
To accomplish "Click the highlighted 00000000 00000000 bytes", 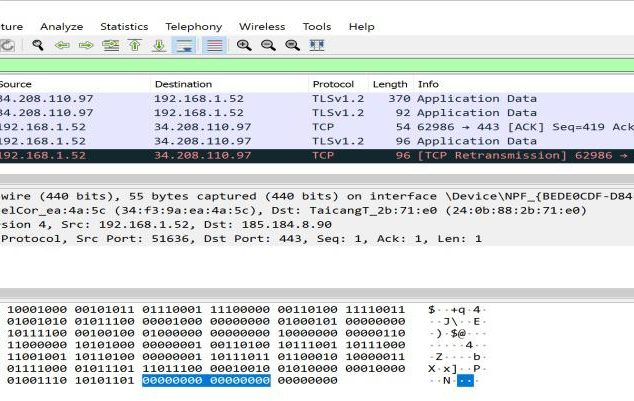I will (206, 380).
